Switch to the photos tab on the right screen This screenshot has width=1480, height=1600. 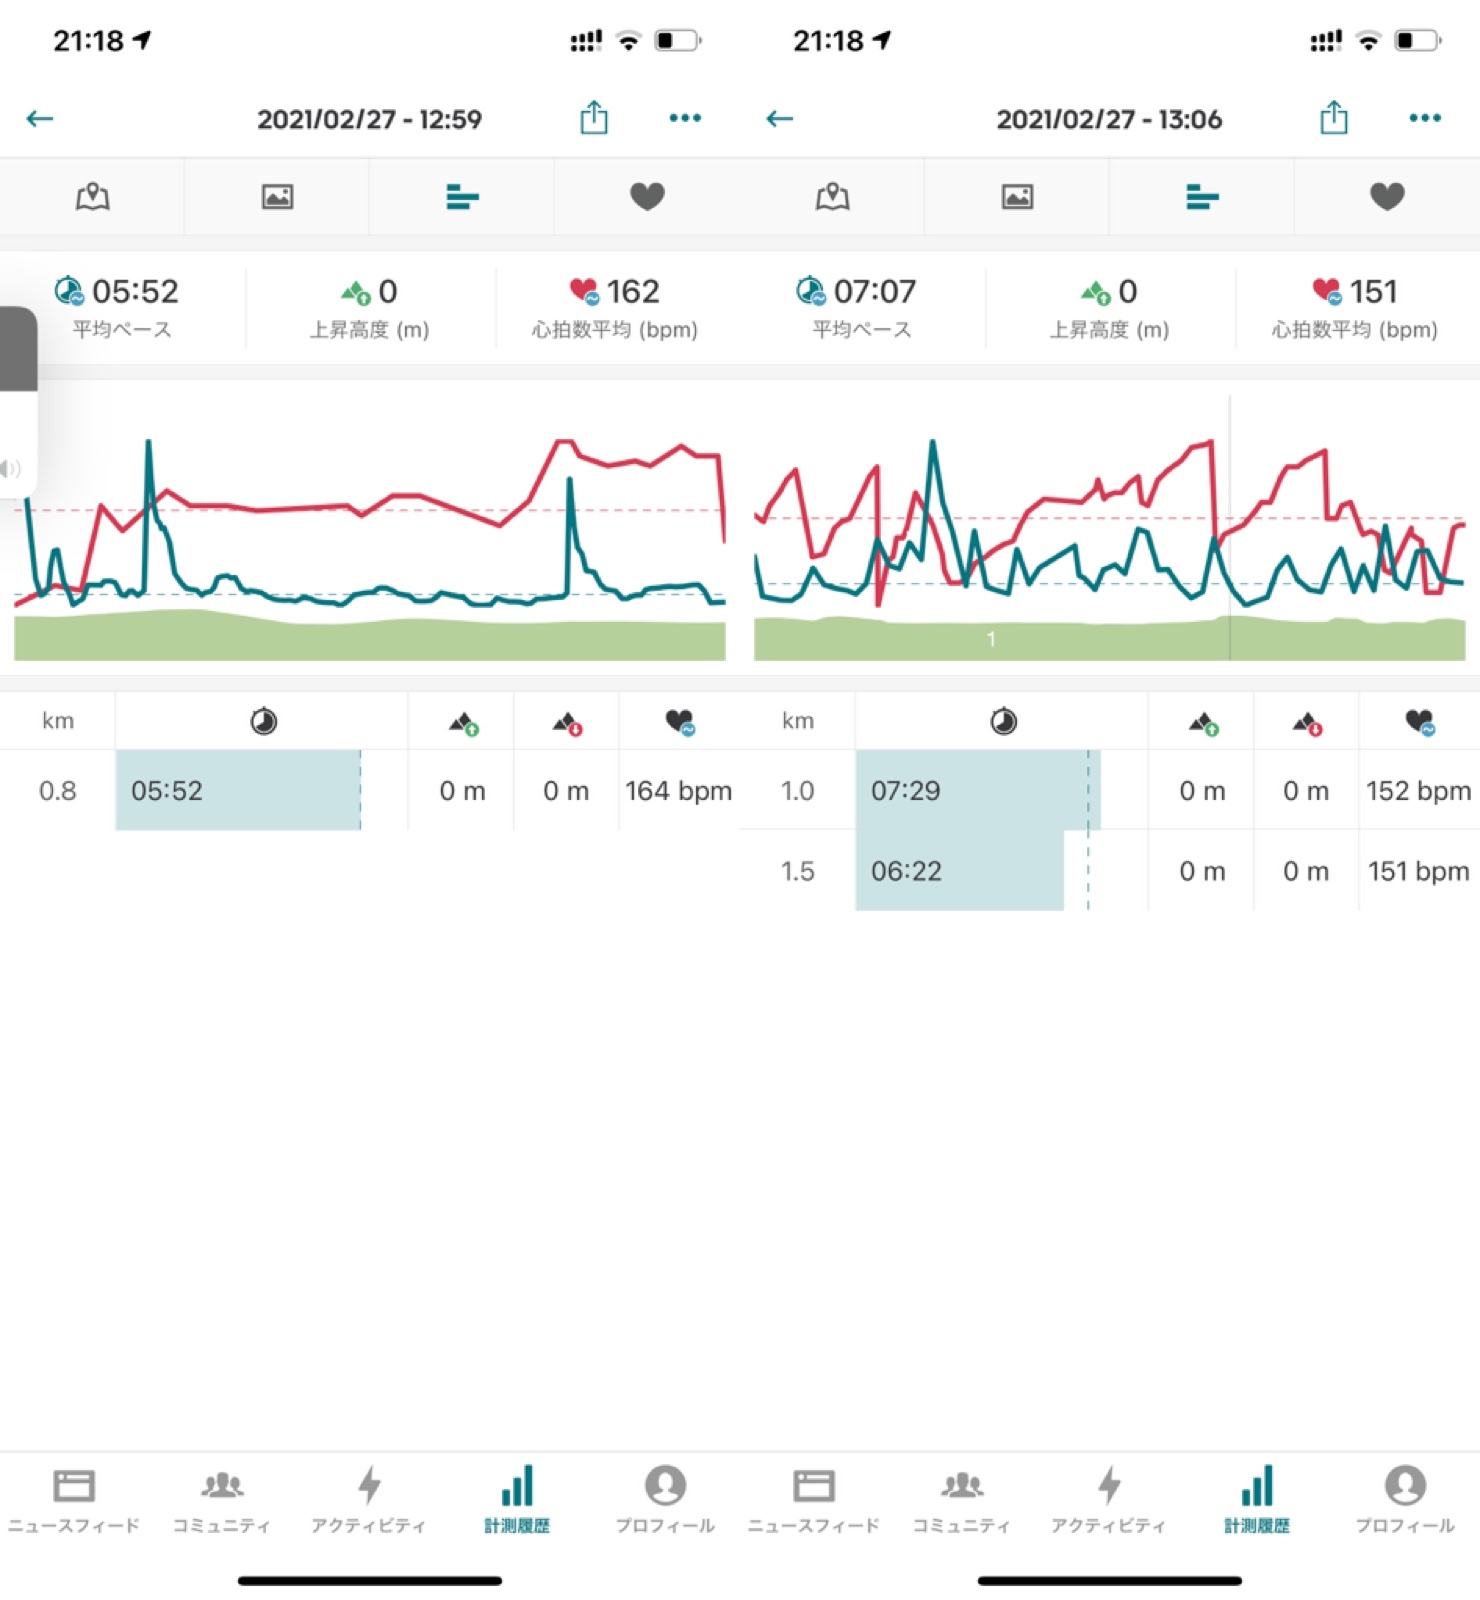click(1017, 197)
